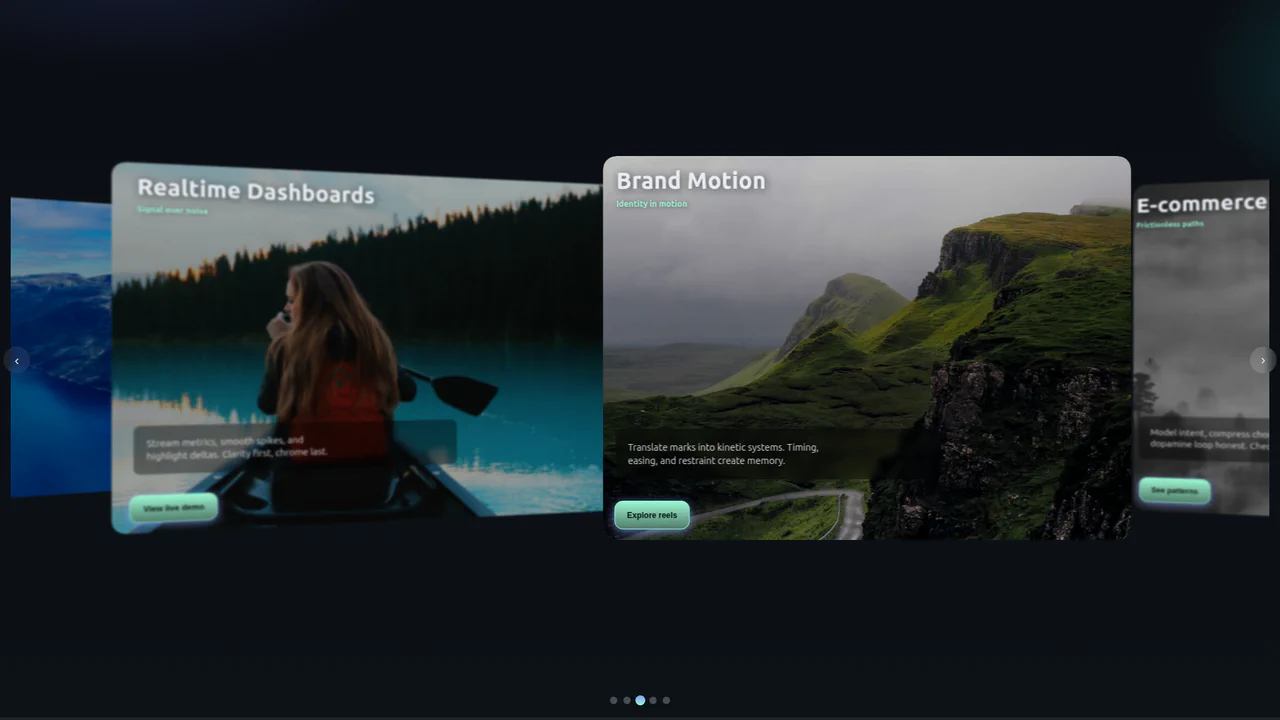
Task: Click the next slide arrow
Action: click(1263, 361)
